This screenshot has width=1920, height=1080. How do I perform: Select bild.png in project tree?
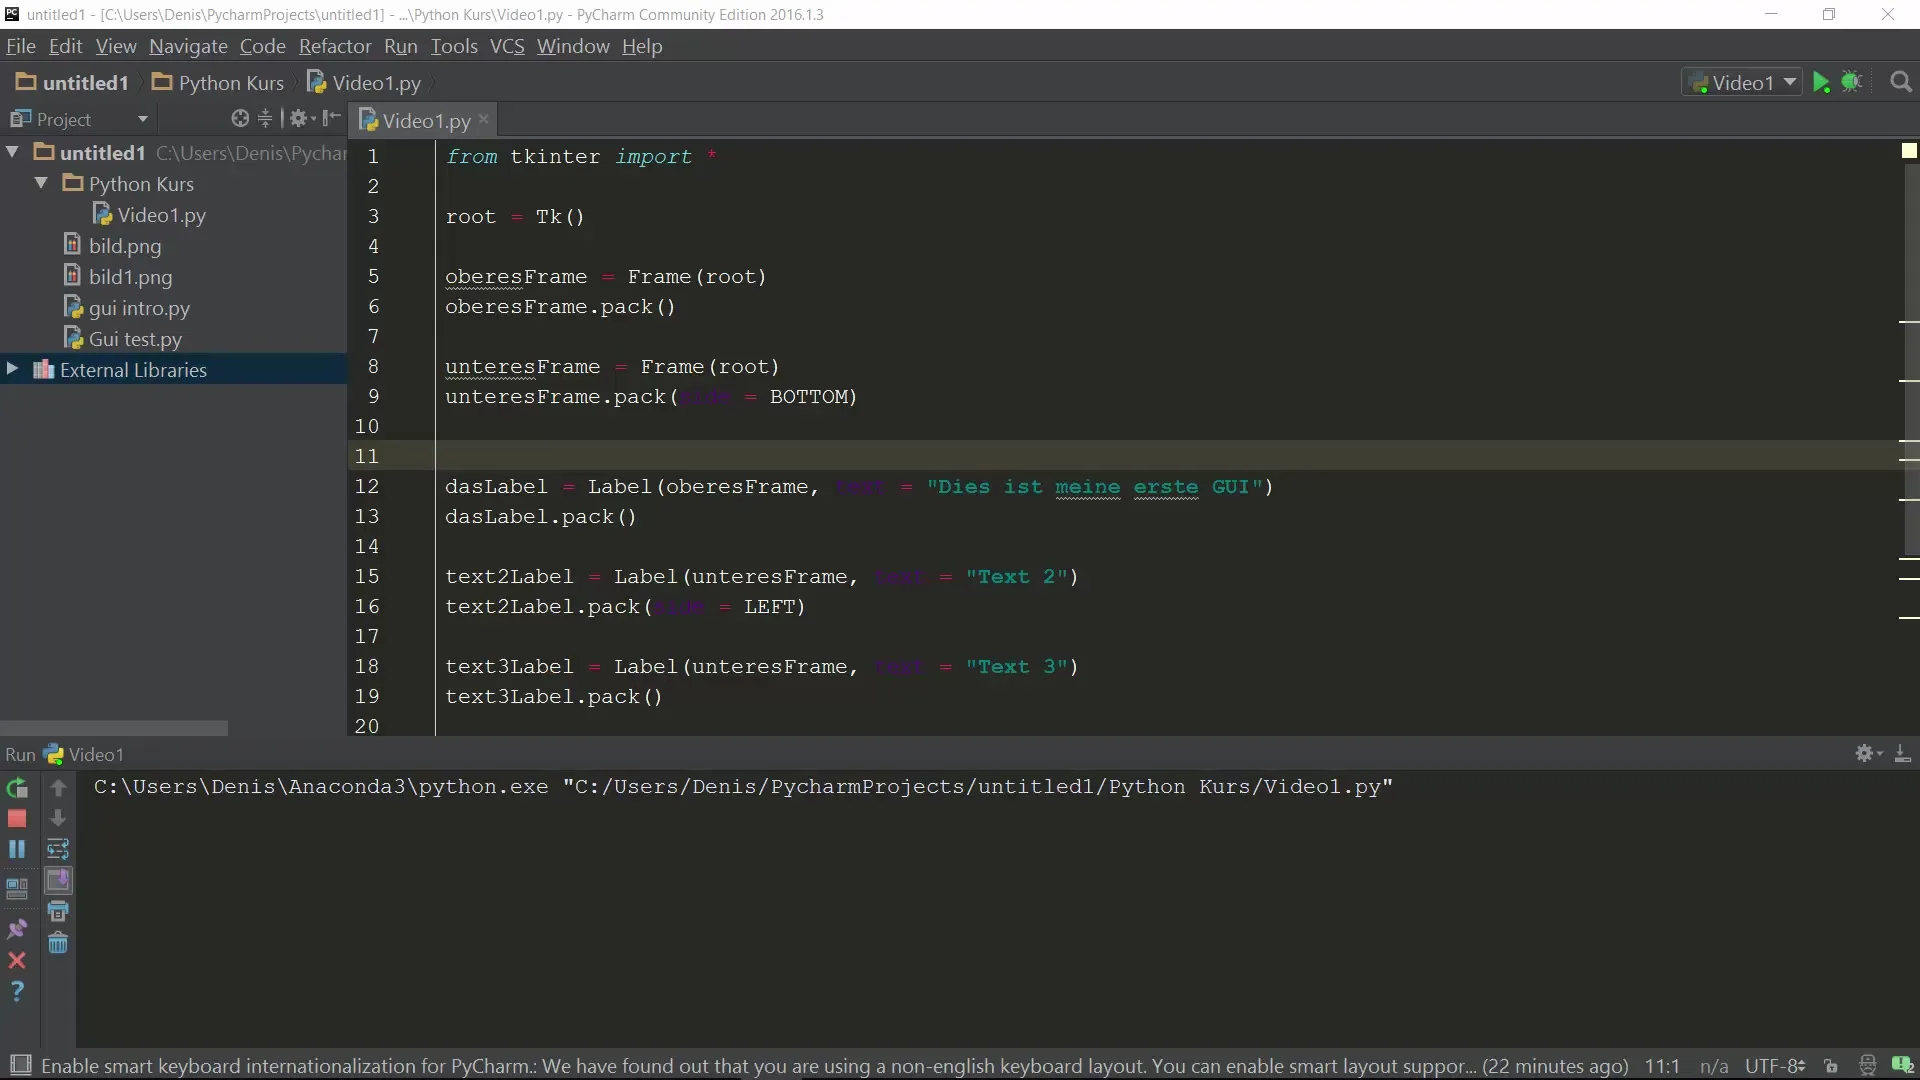pos(113,246)
